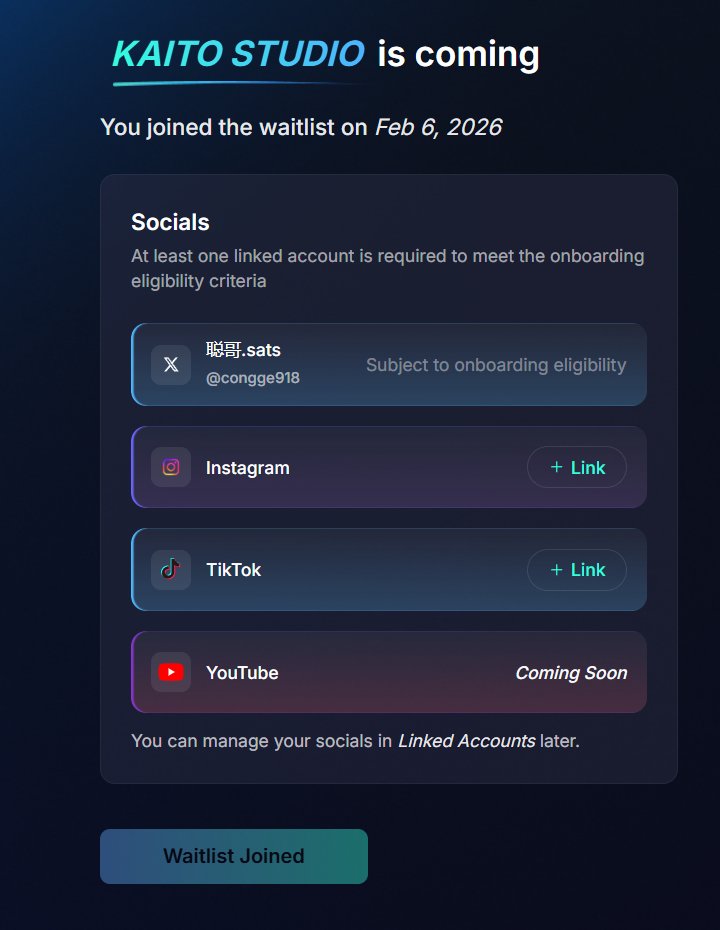The width and height of the screenshot is (720, 930).
Task: Select the Instagram row label
Action: (x=247, y=468)
